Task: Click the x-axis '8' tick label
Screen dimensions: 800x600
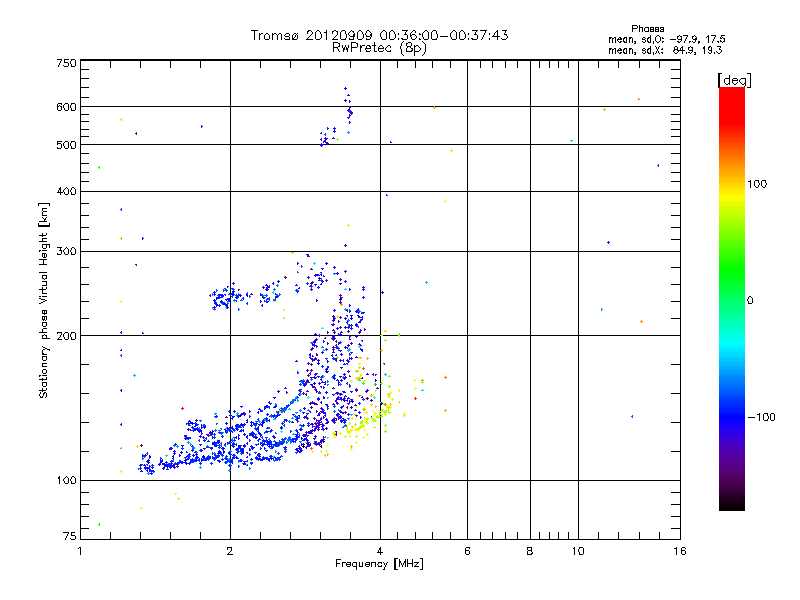Action: point(530,551)
